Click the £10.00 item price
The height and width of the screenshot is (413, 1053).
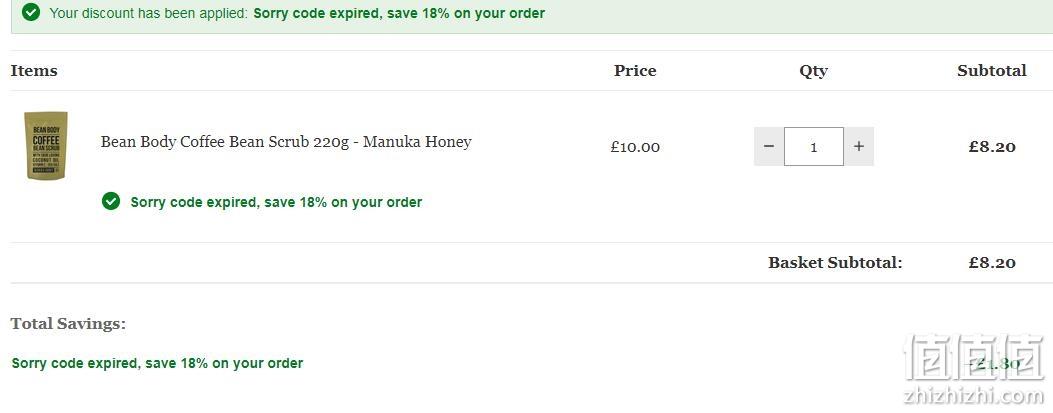[x=635, y=147]
